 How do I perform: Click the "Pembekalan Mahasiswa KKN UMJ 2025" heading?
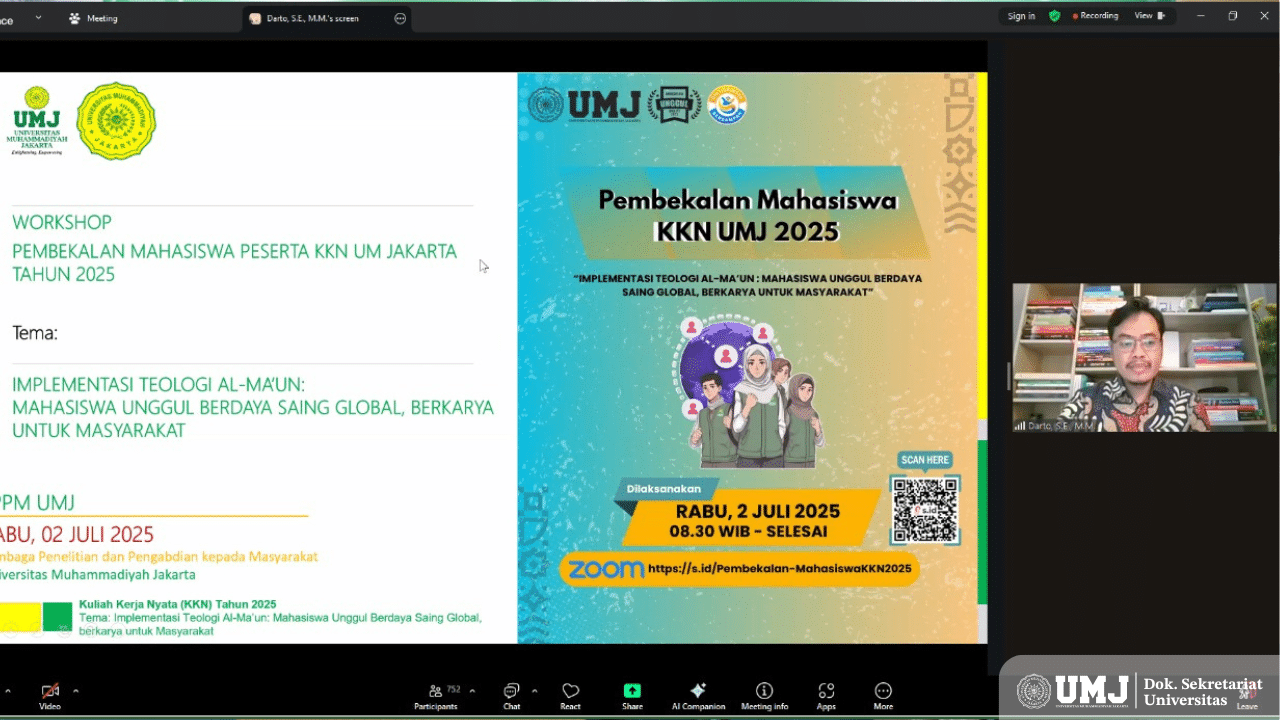[747, 215]
